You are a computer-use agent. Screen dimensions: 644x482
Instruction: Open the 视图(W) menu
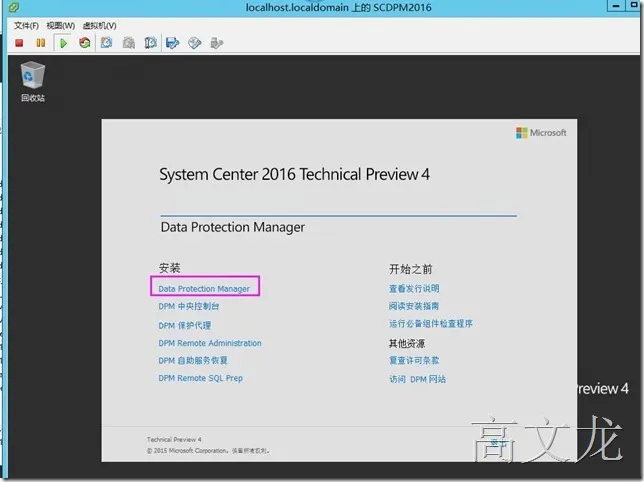click(x=60, y=26)
